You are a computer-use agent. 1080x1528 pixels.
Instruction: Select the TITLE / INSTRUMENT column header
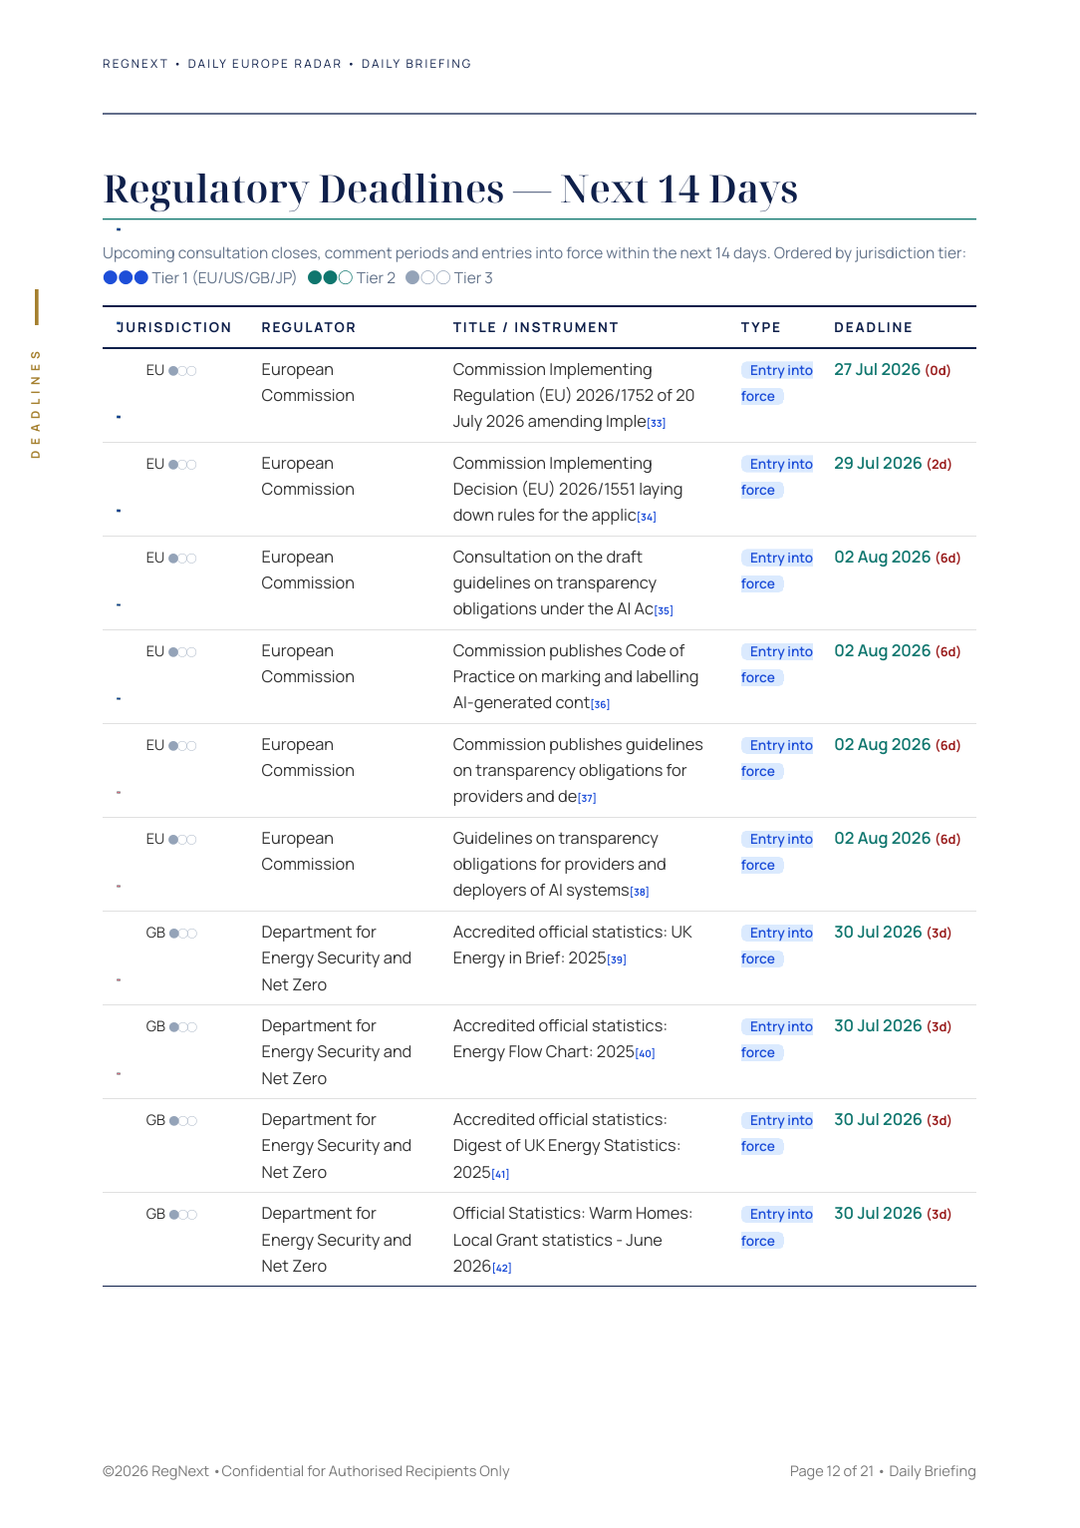pyautogui.click(x=536, y=328)
